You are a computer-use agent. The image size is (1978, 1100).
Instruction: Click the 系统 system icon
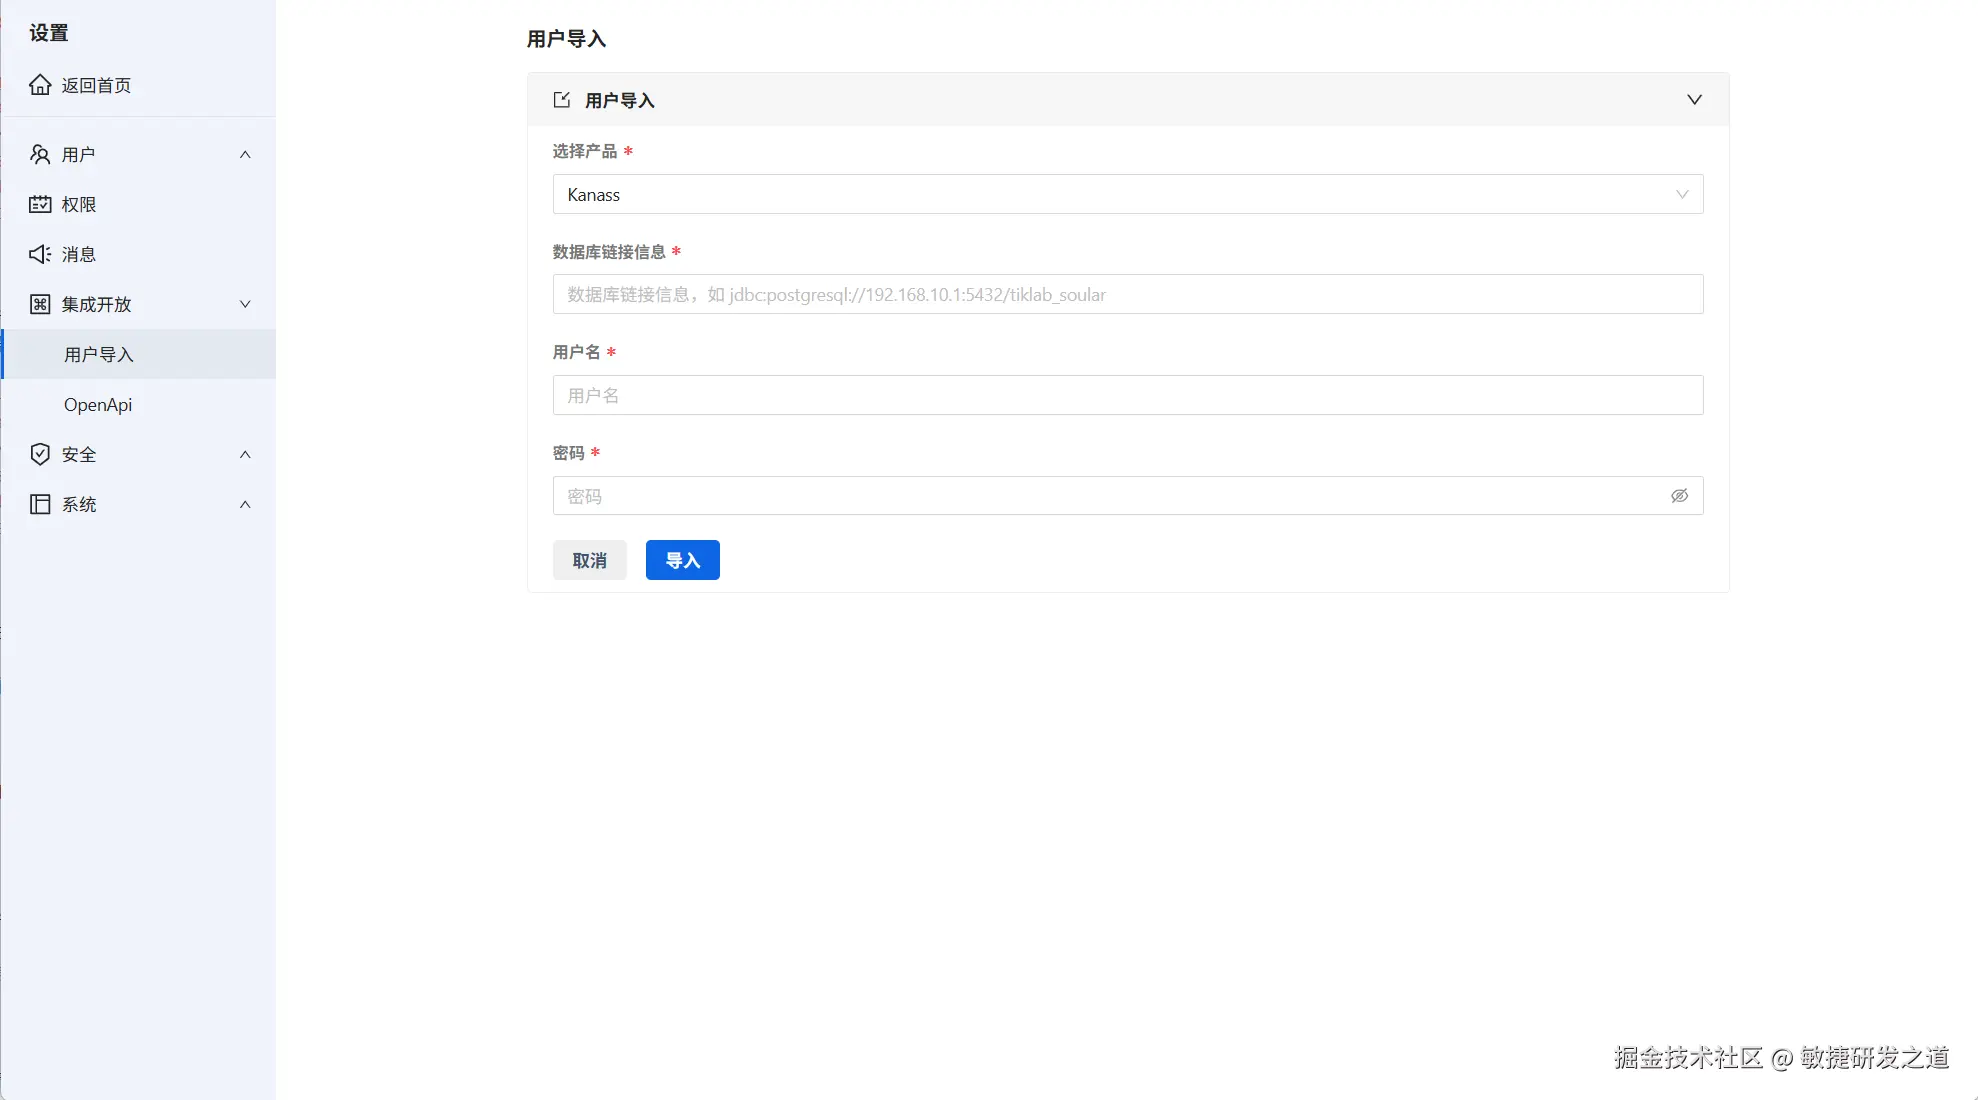pos(40,504)
